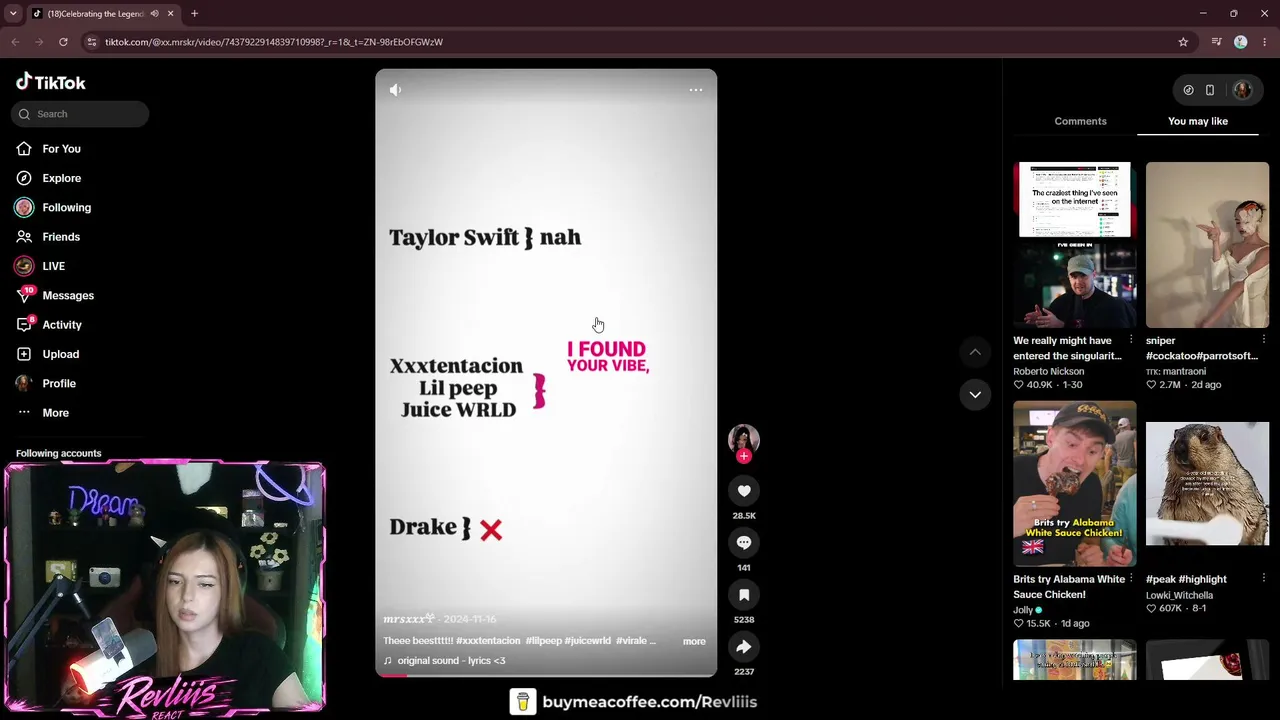Open the video creator's avatar
Viewport: 1280px width, 720px height.
pos(744,439)
